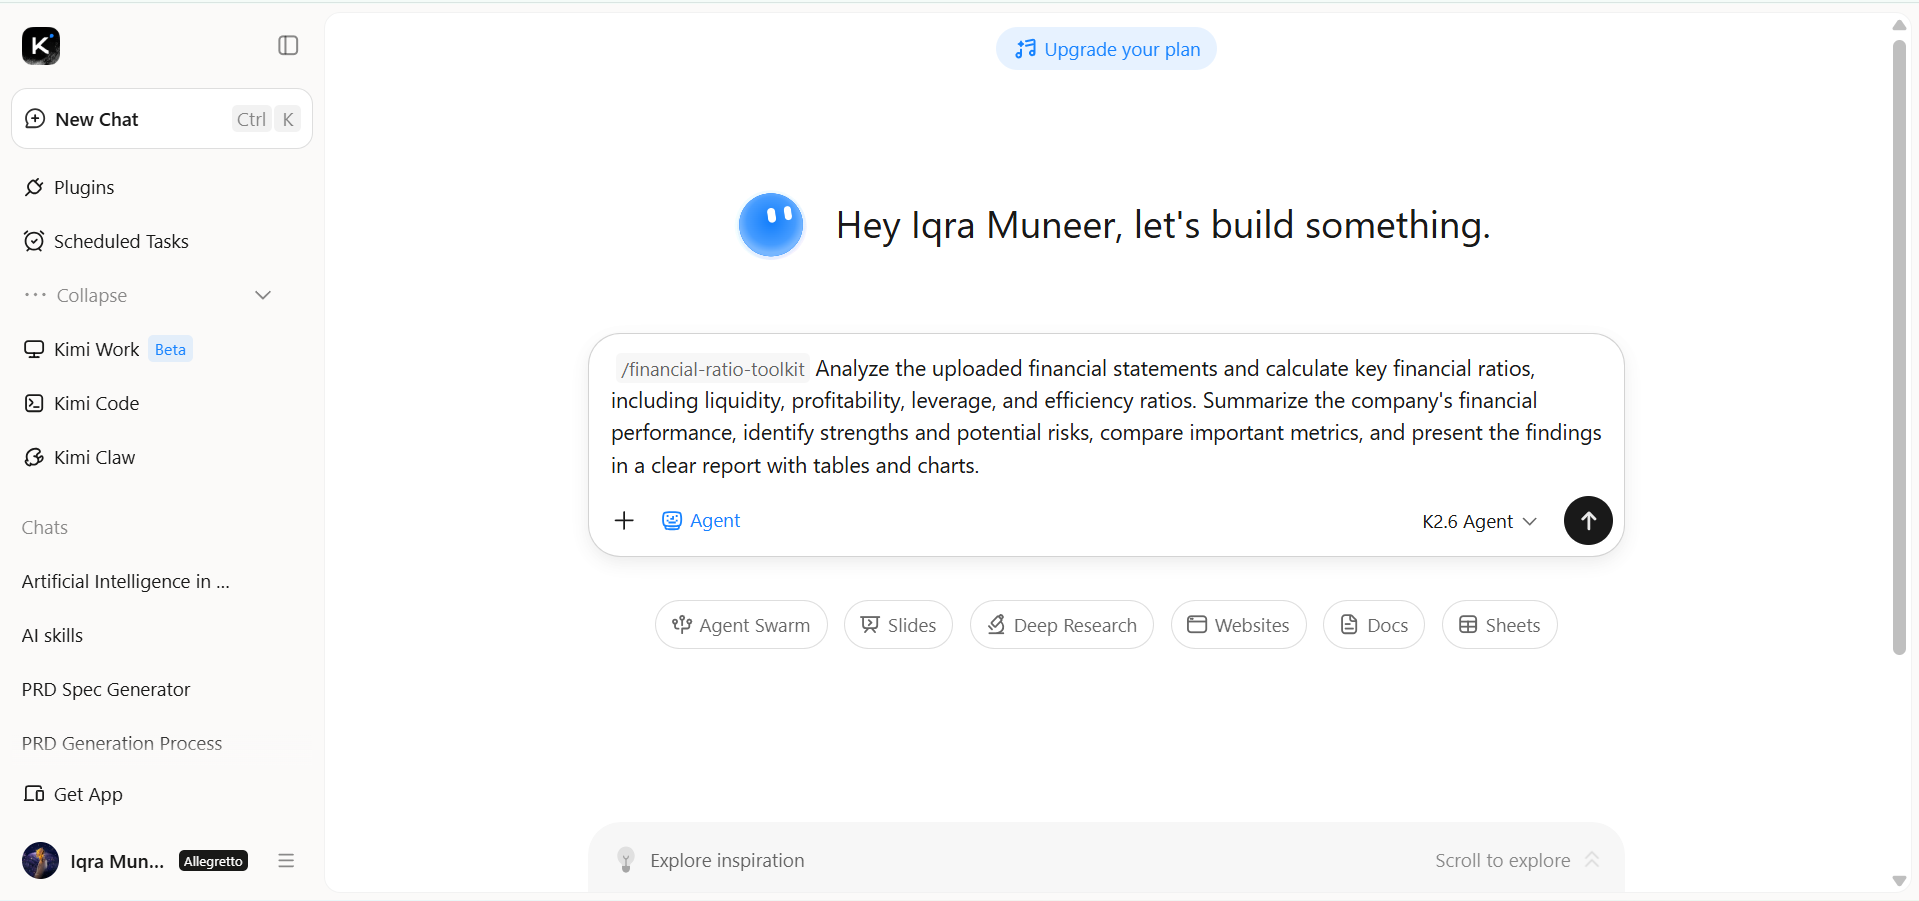Image resolution: width=1919 pixels, height=901 pixels.
Task: Click the Scheduled Tasks clock icon
Action: tap(34, 241)
